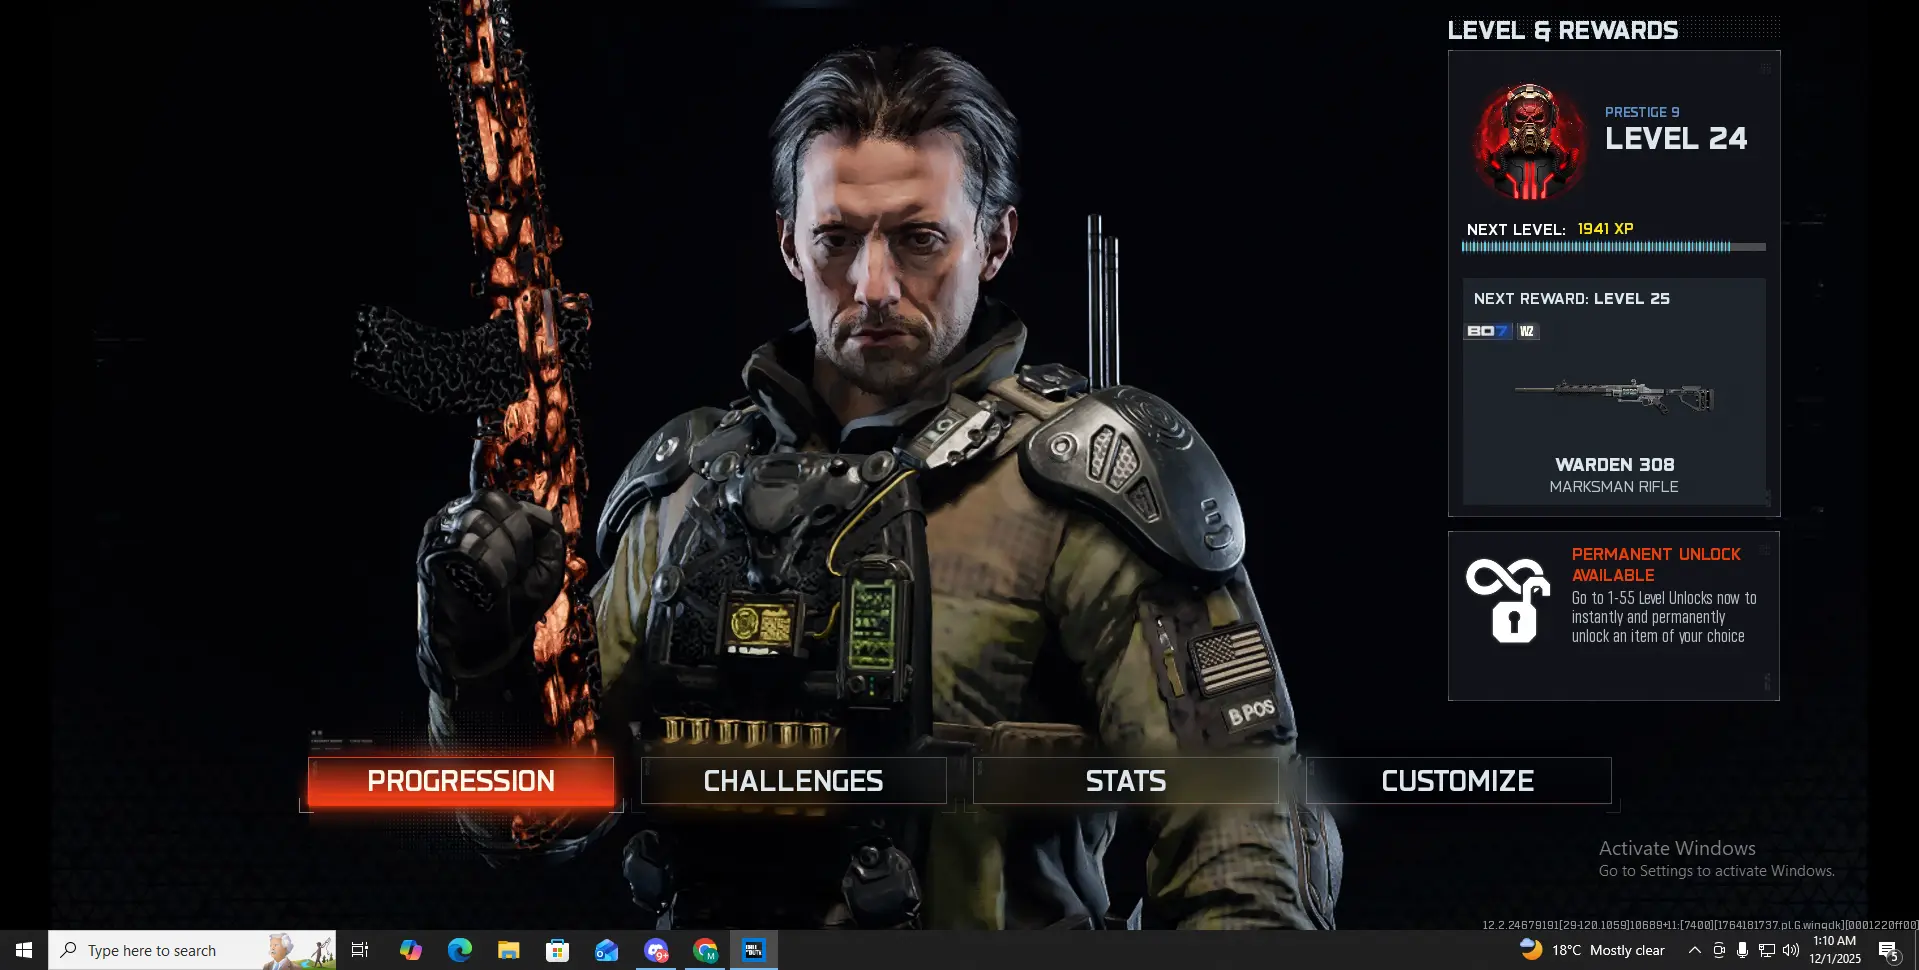This screenshot has width=1919, height=970.
Task: Click the taskbar search box
Action: click(192, 950)
